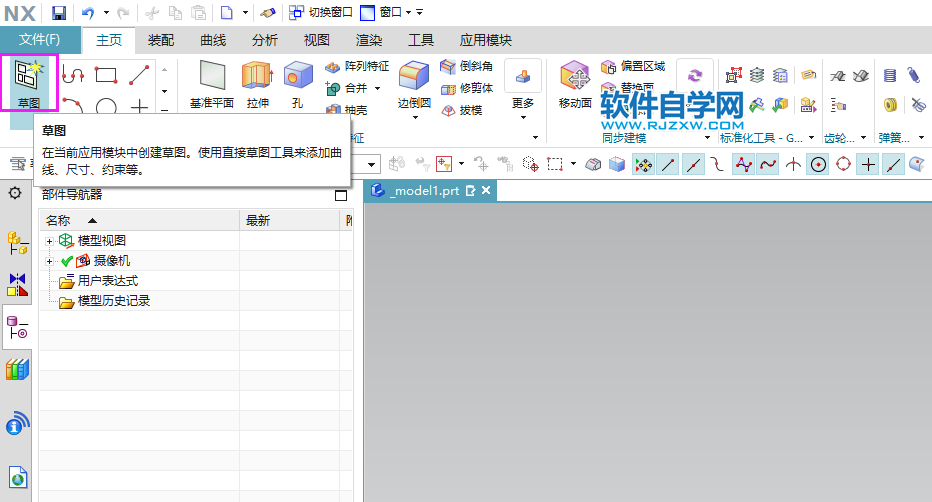Click the blue cylindrical spring icon
932x502 pixels.
click(x=890, y=75)
